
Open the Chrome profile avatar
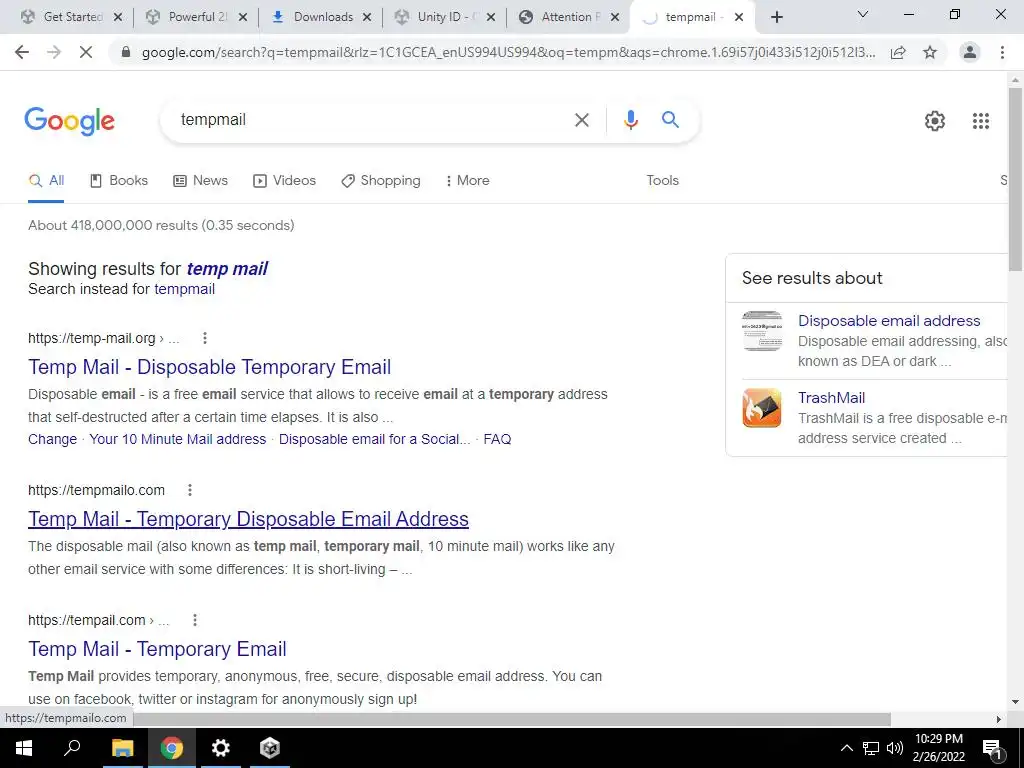point(970,52)
